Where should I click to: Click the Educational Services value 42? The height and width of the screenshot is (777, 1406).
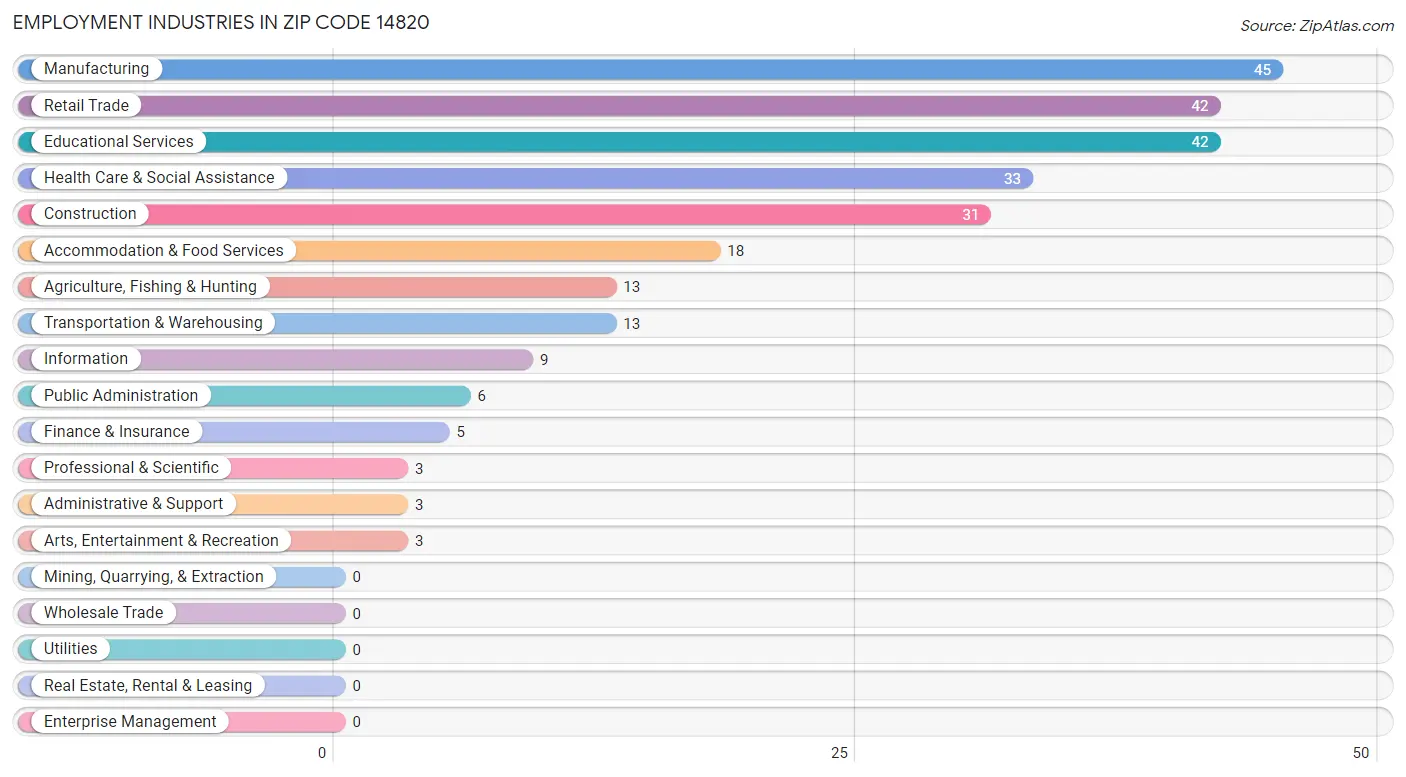tap(1200, 142)
